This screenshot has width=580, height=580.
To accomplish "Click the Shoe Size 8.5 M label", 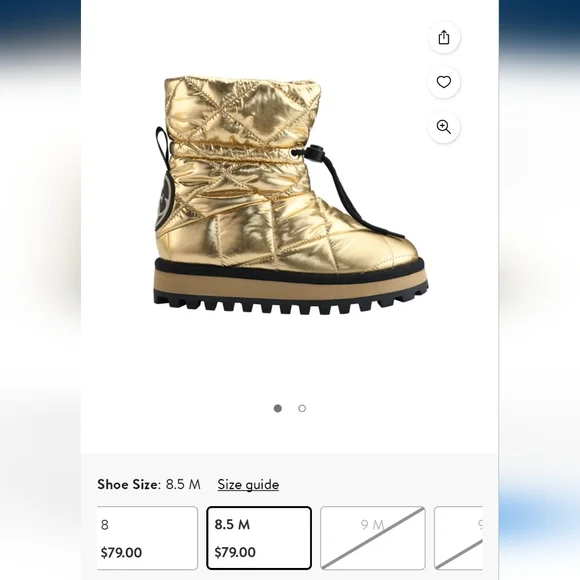I will tap(149, 484).
